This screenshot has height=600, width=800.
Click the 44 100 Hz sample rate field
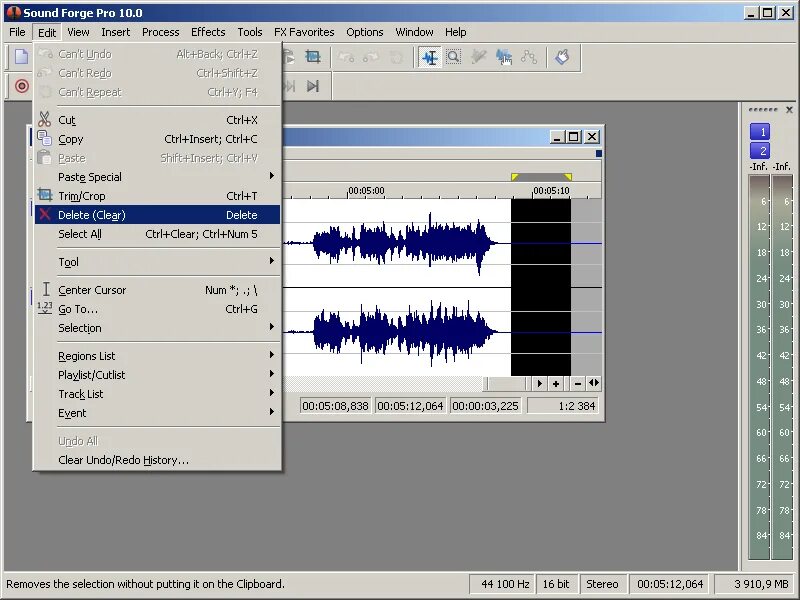click(502, 584)
